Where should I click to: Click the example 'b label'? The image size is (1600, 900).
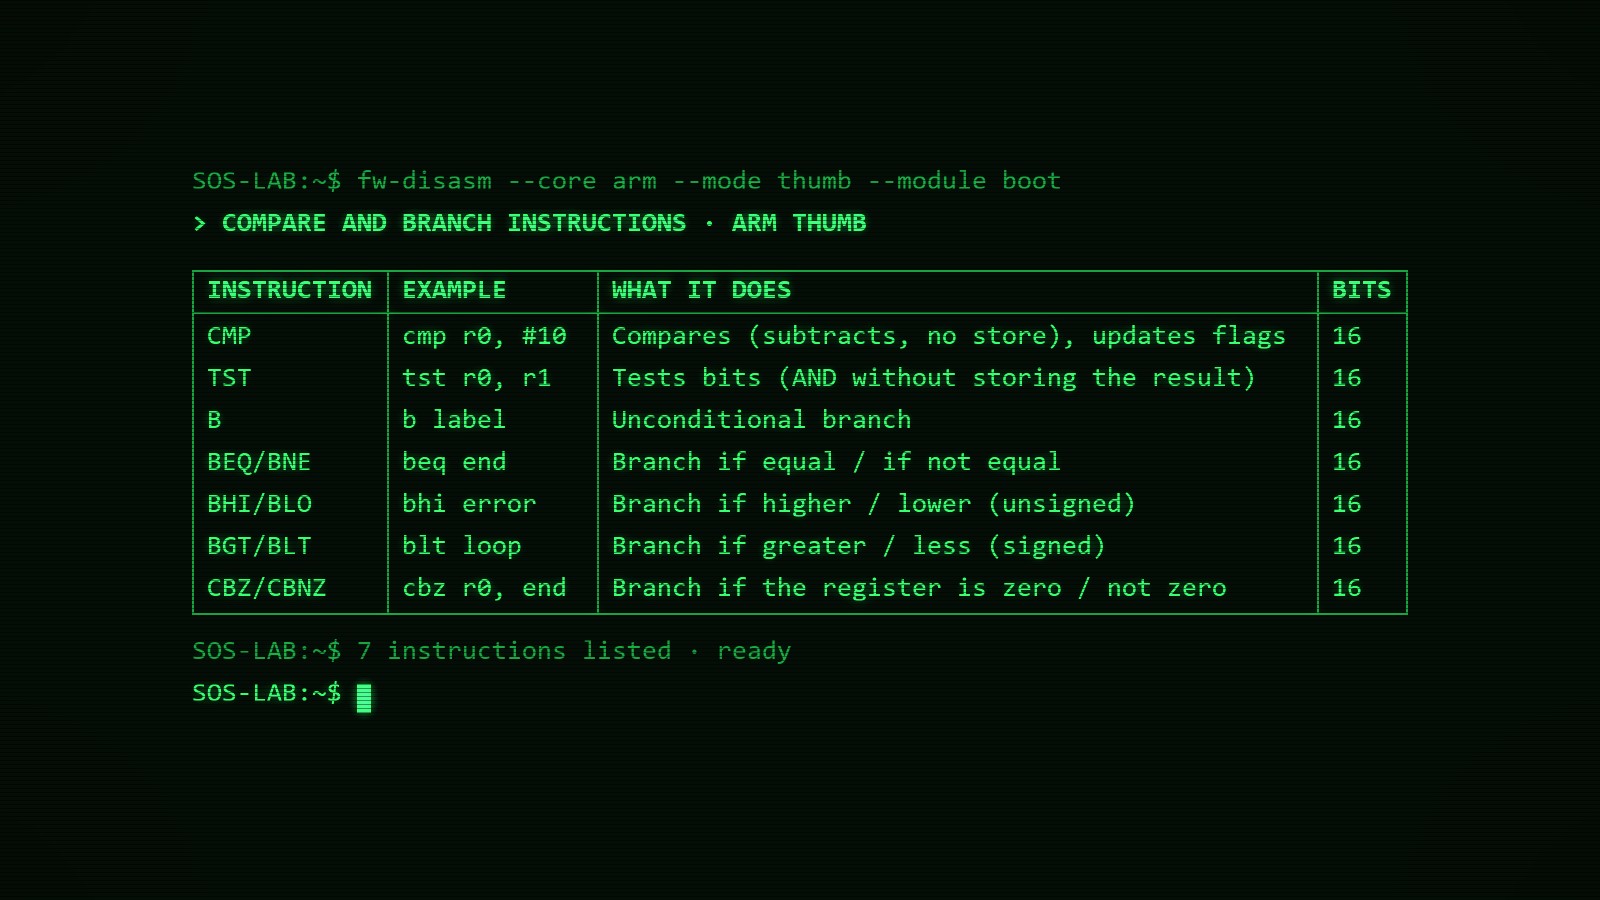coord(454,420)
